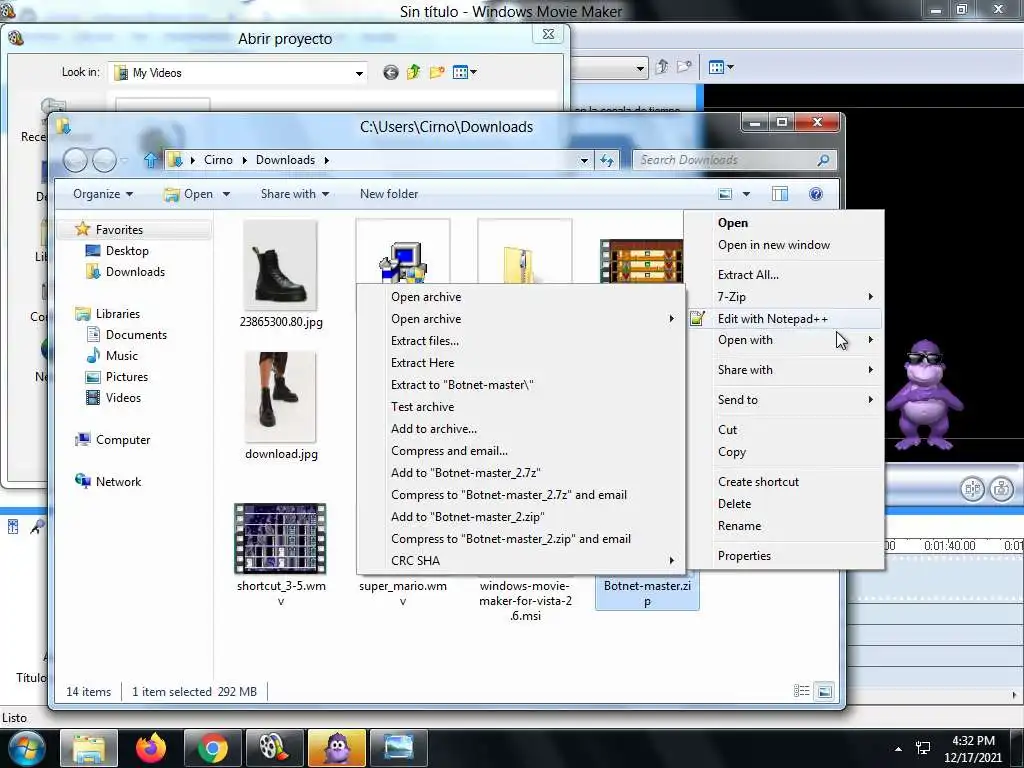Expand the Open button dropdown arrow
The width and height of the screenshot is (1024, 768).
(226, 194)
